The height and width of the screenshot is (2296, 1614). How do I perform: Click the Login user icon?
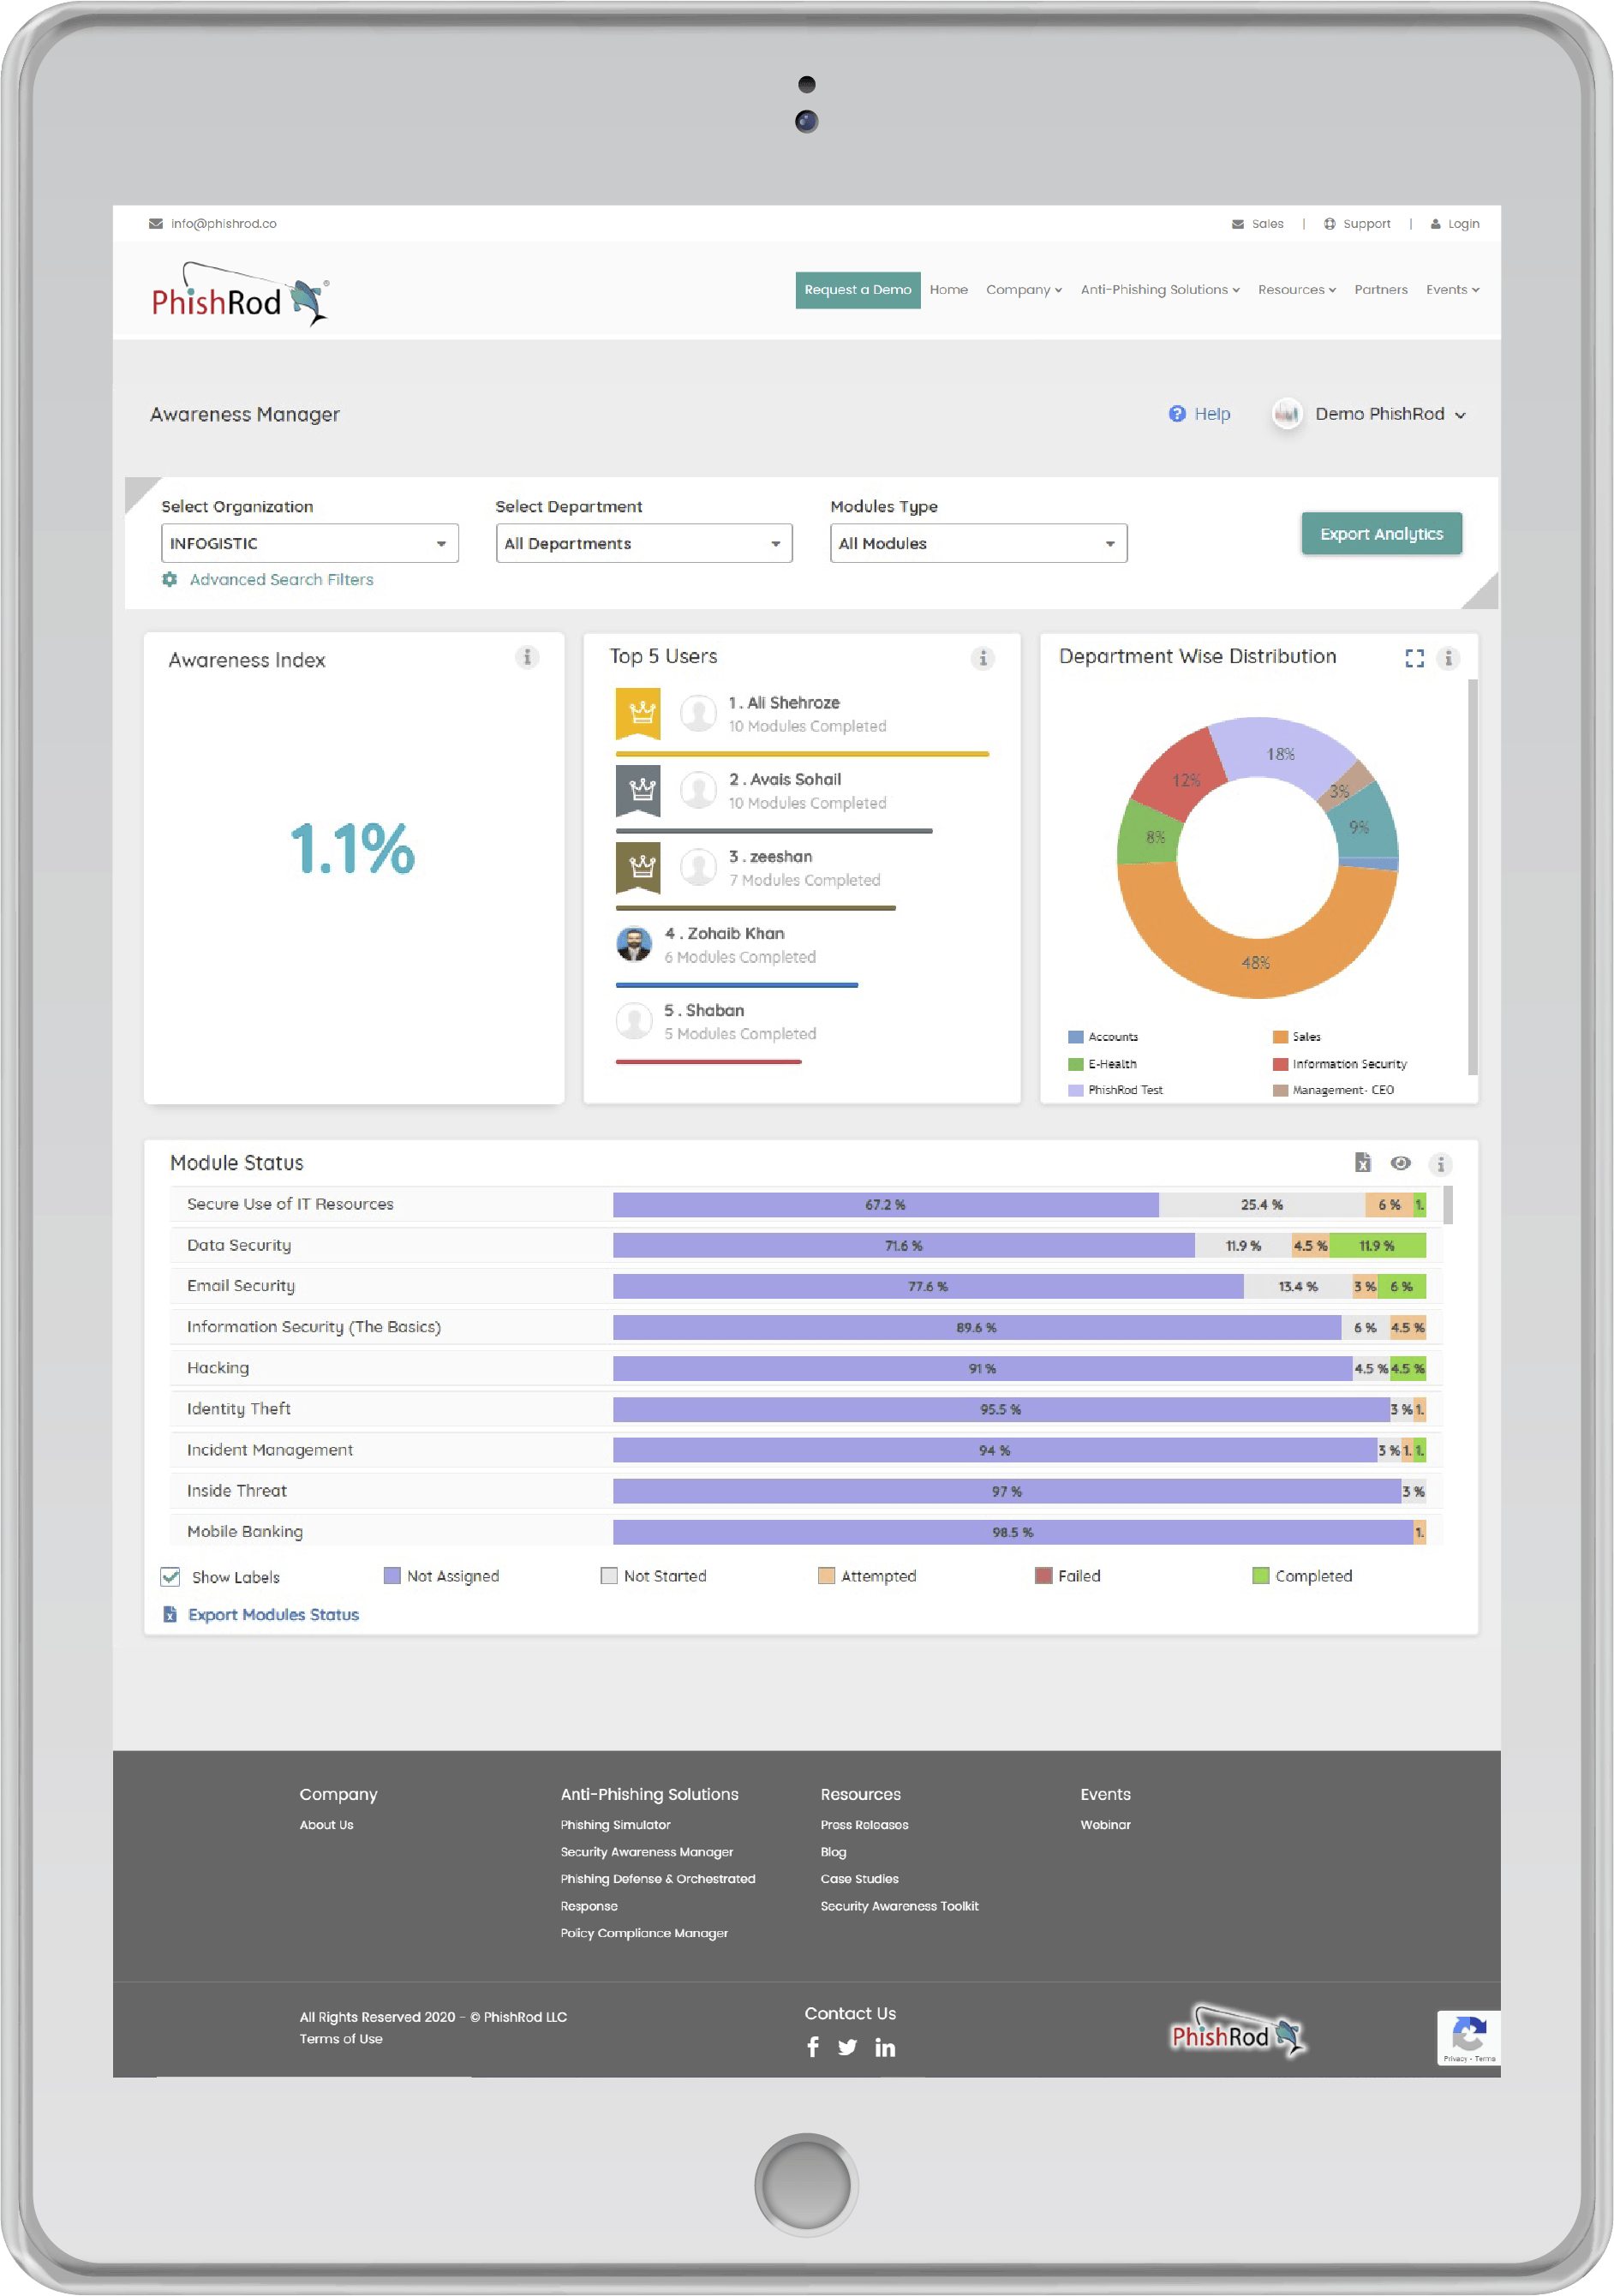click(1436, 224)
